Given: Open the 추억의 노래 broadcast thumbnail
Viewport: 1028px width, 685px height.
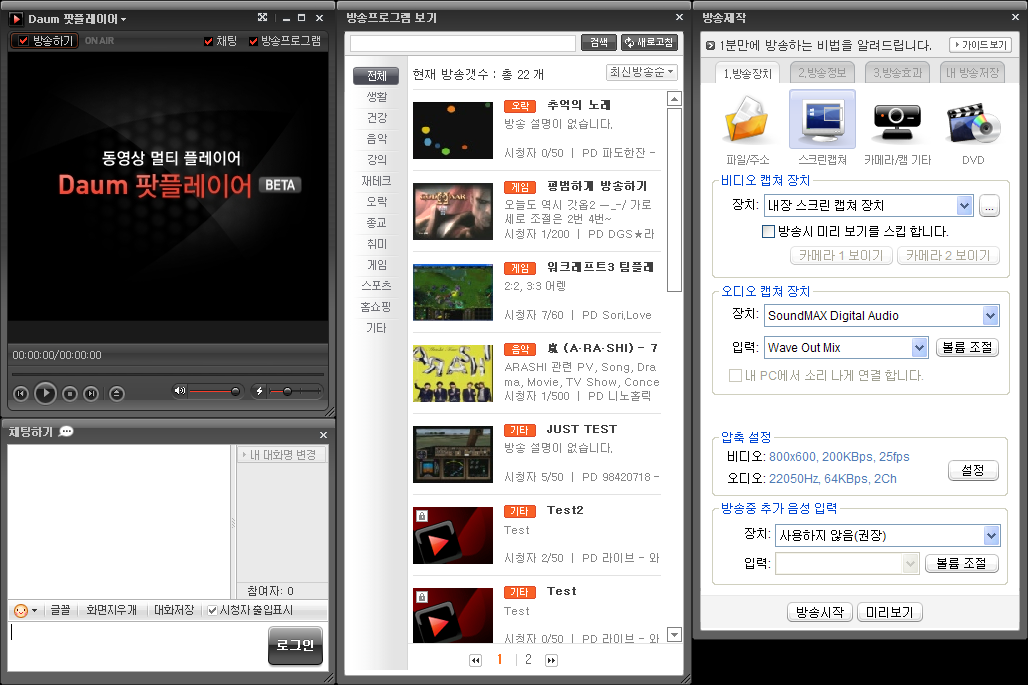Looking at the screenshot, I should [452, 130].
